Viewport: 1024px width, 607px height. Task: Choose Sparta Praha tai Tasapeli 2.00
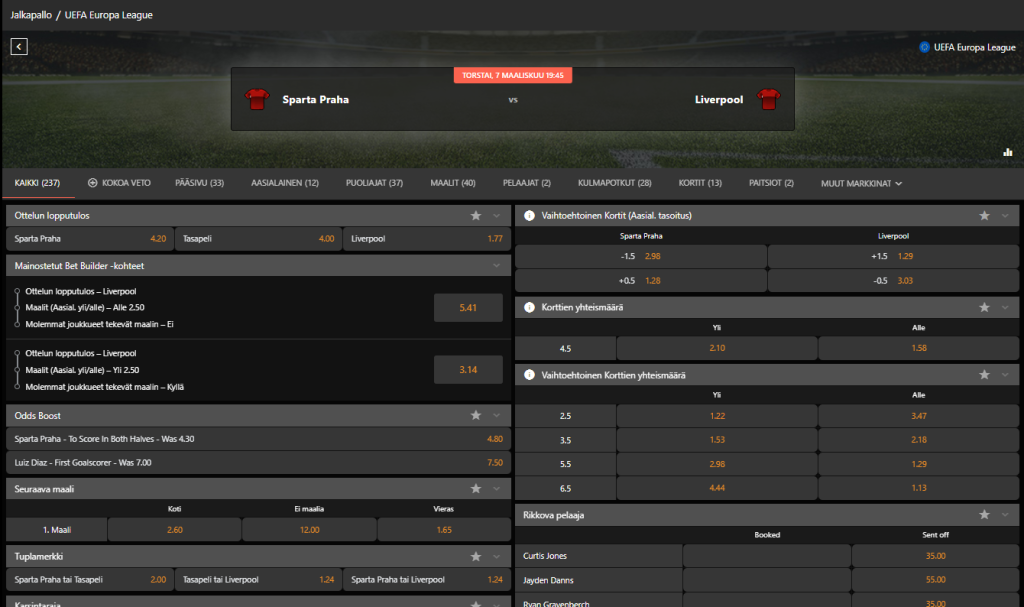[89, 580]
